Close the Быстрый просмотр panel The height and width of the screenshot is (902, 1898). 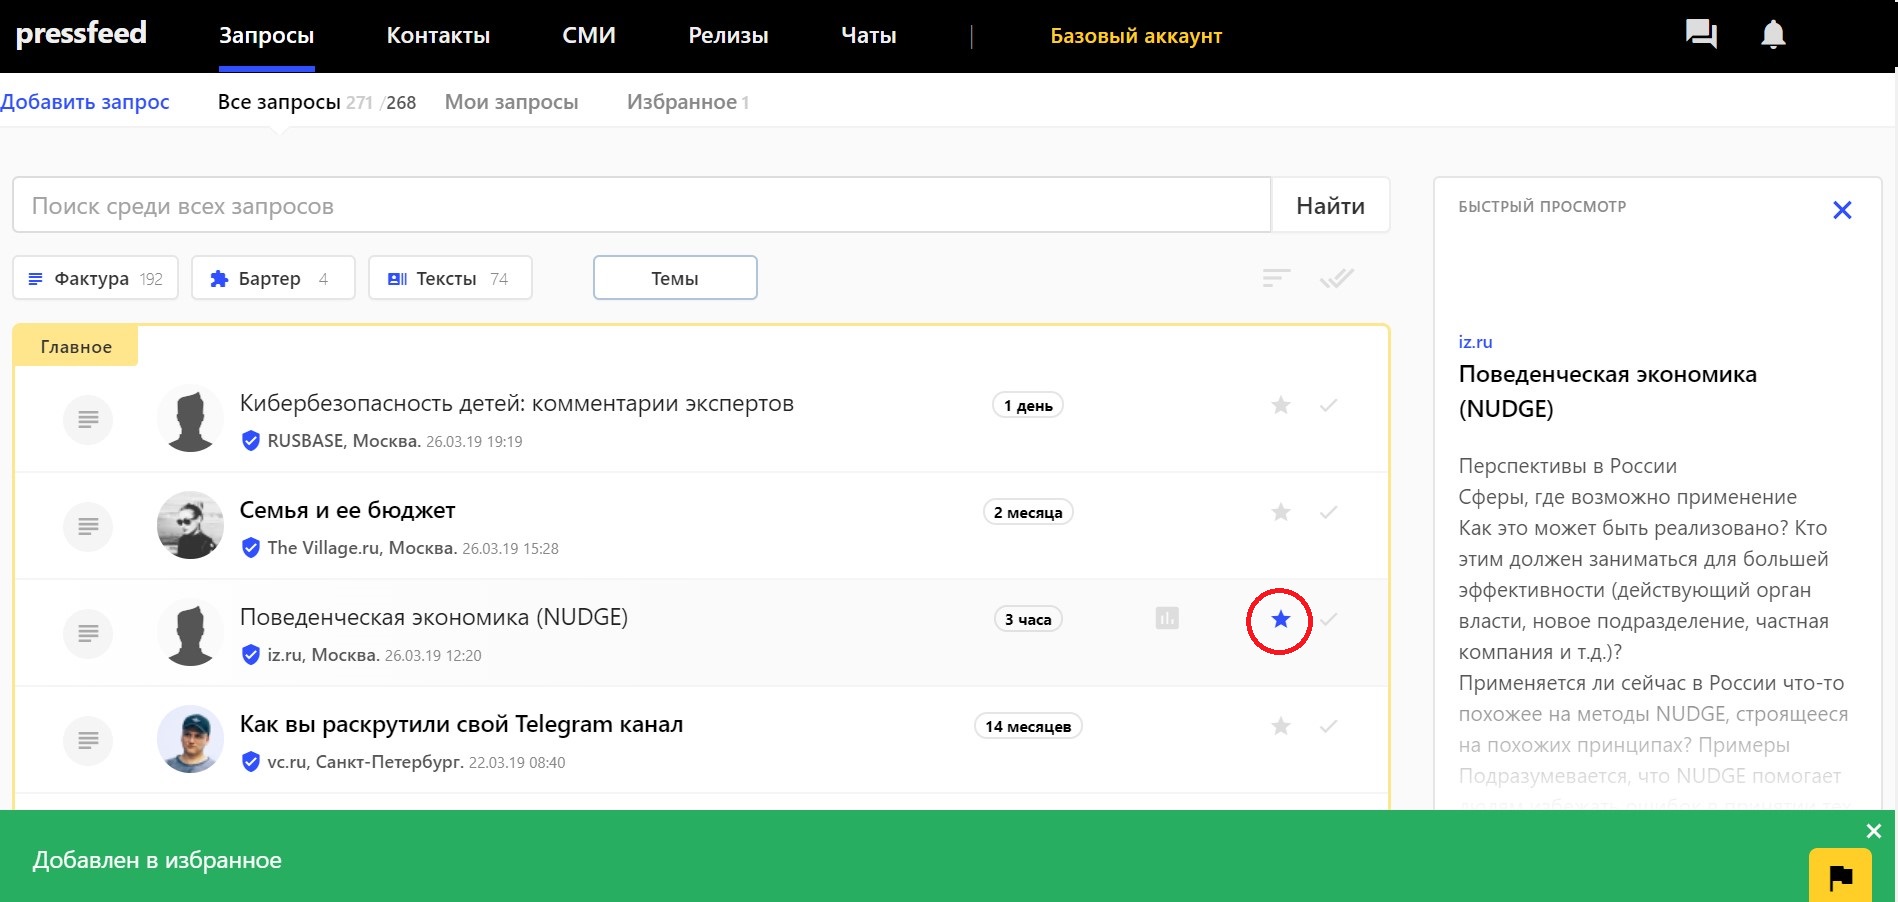pyautogui.click(x=1842, y=210)
